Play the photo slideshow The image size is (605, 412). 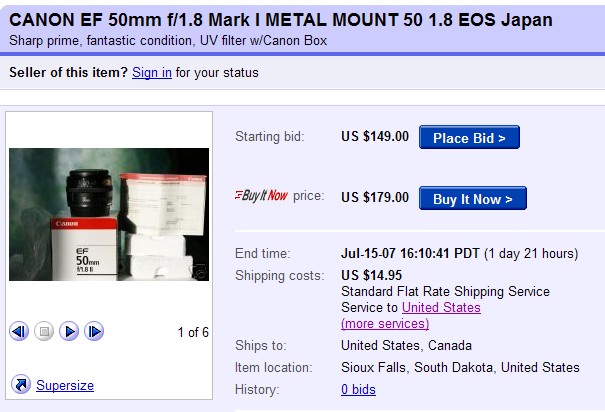(69, 332)
